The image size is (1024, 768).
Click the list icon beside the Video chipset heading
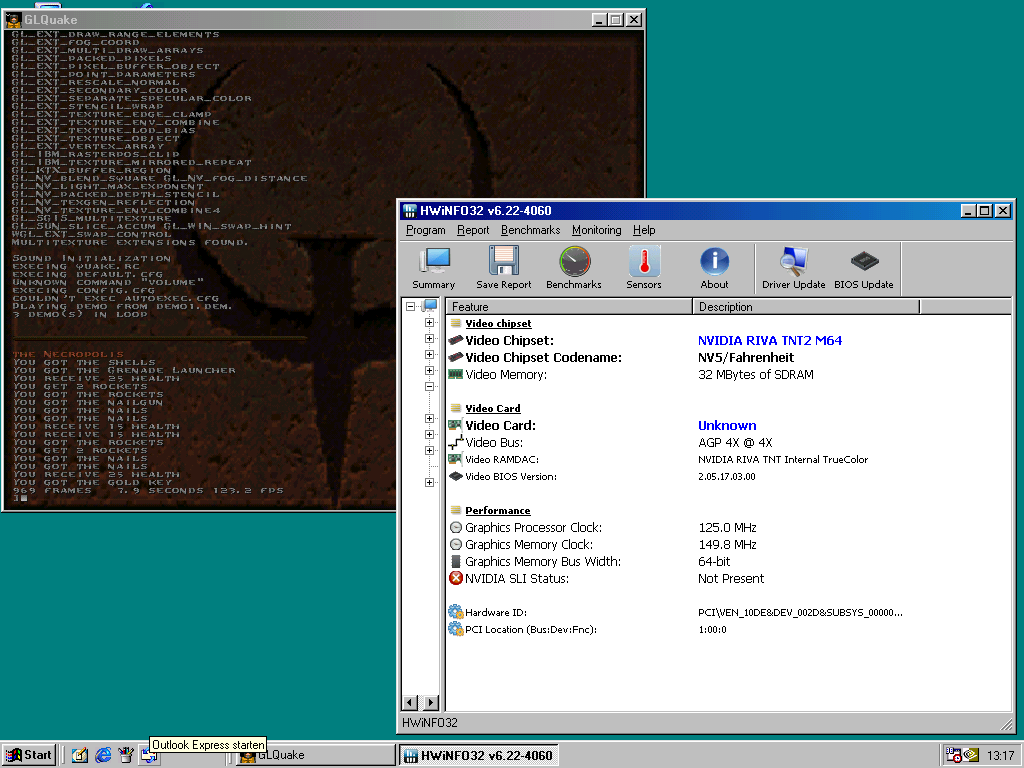click(x=456, y=323)
